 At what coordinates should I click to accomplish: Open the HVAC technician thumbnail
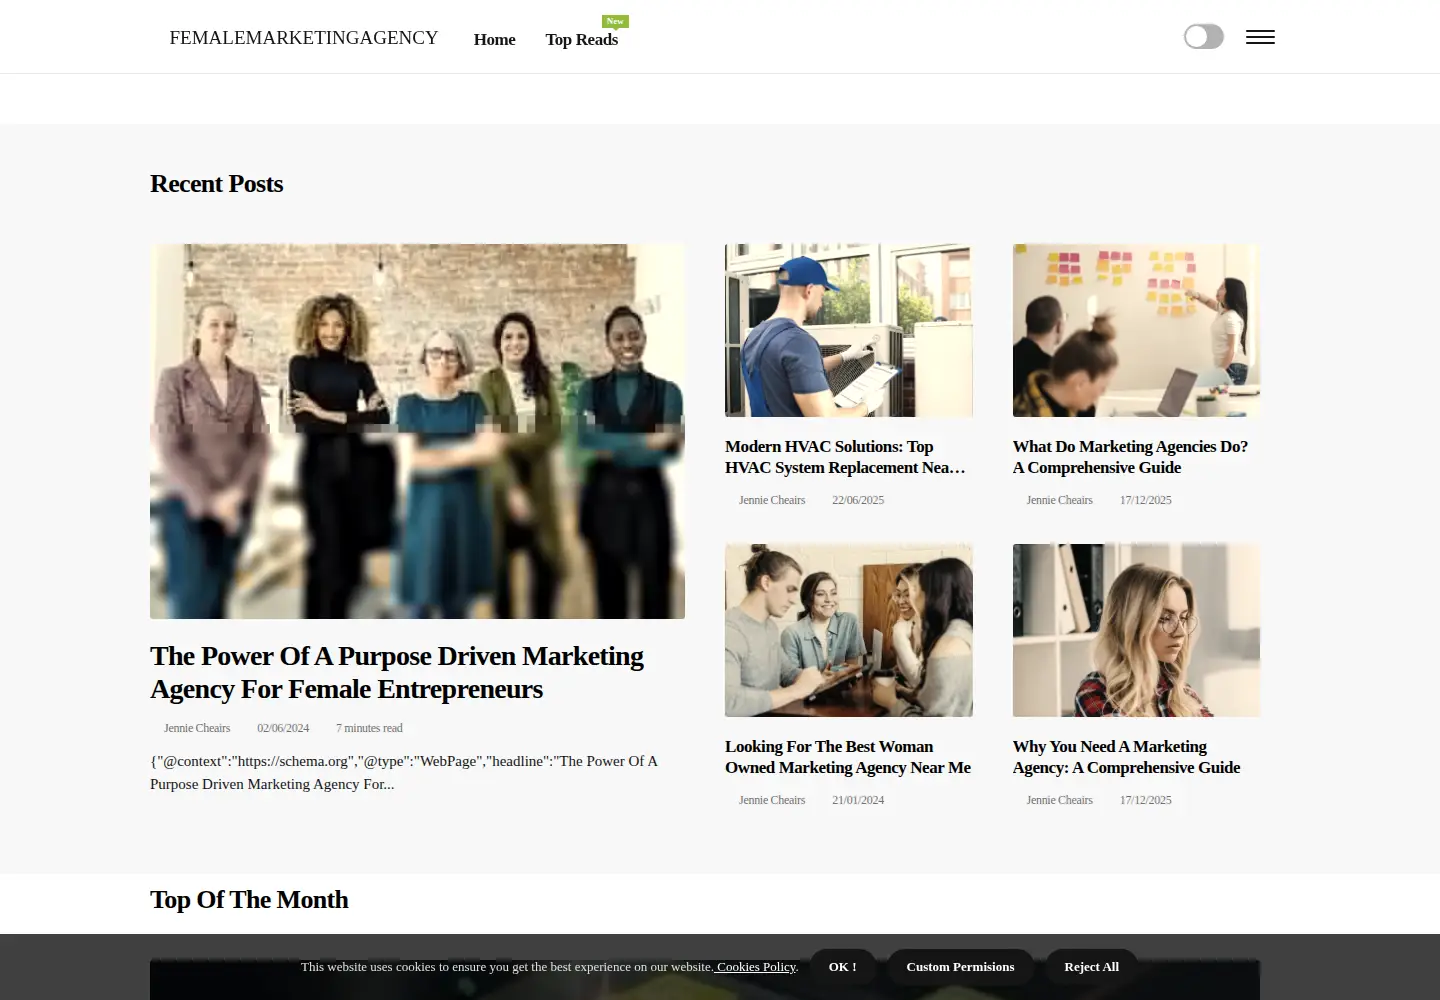849,330
